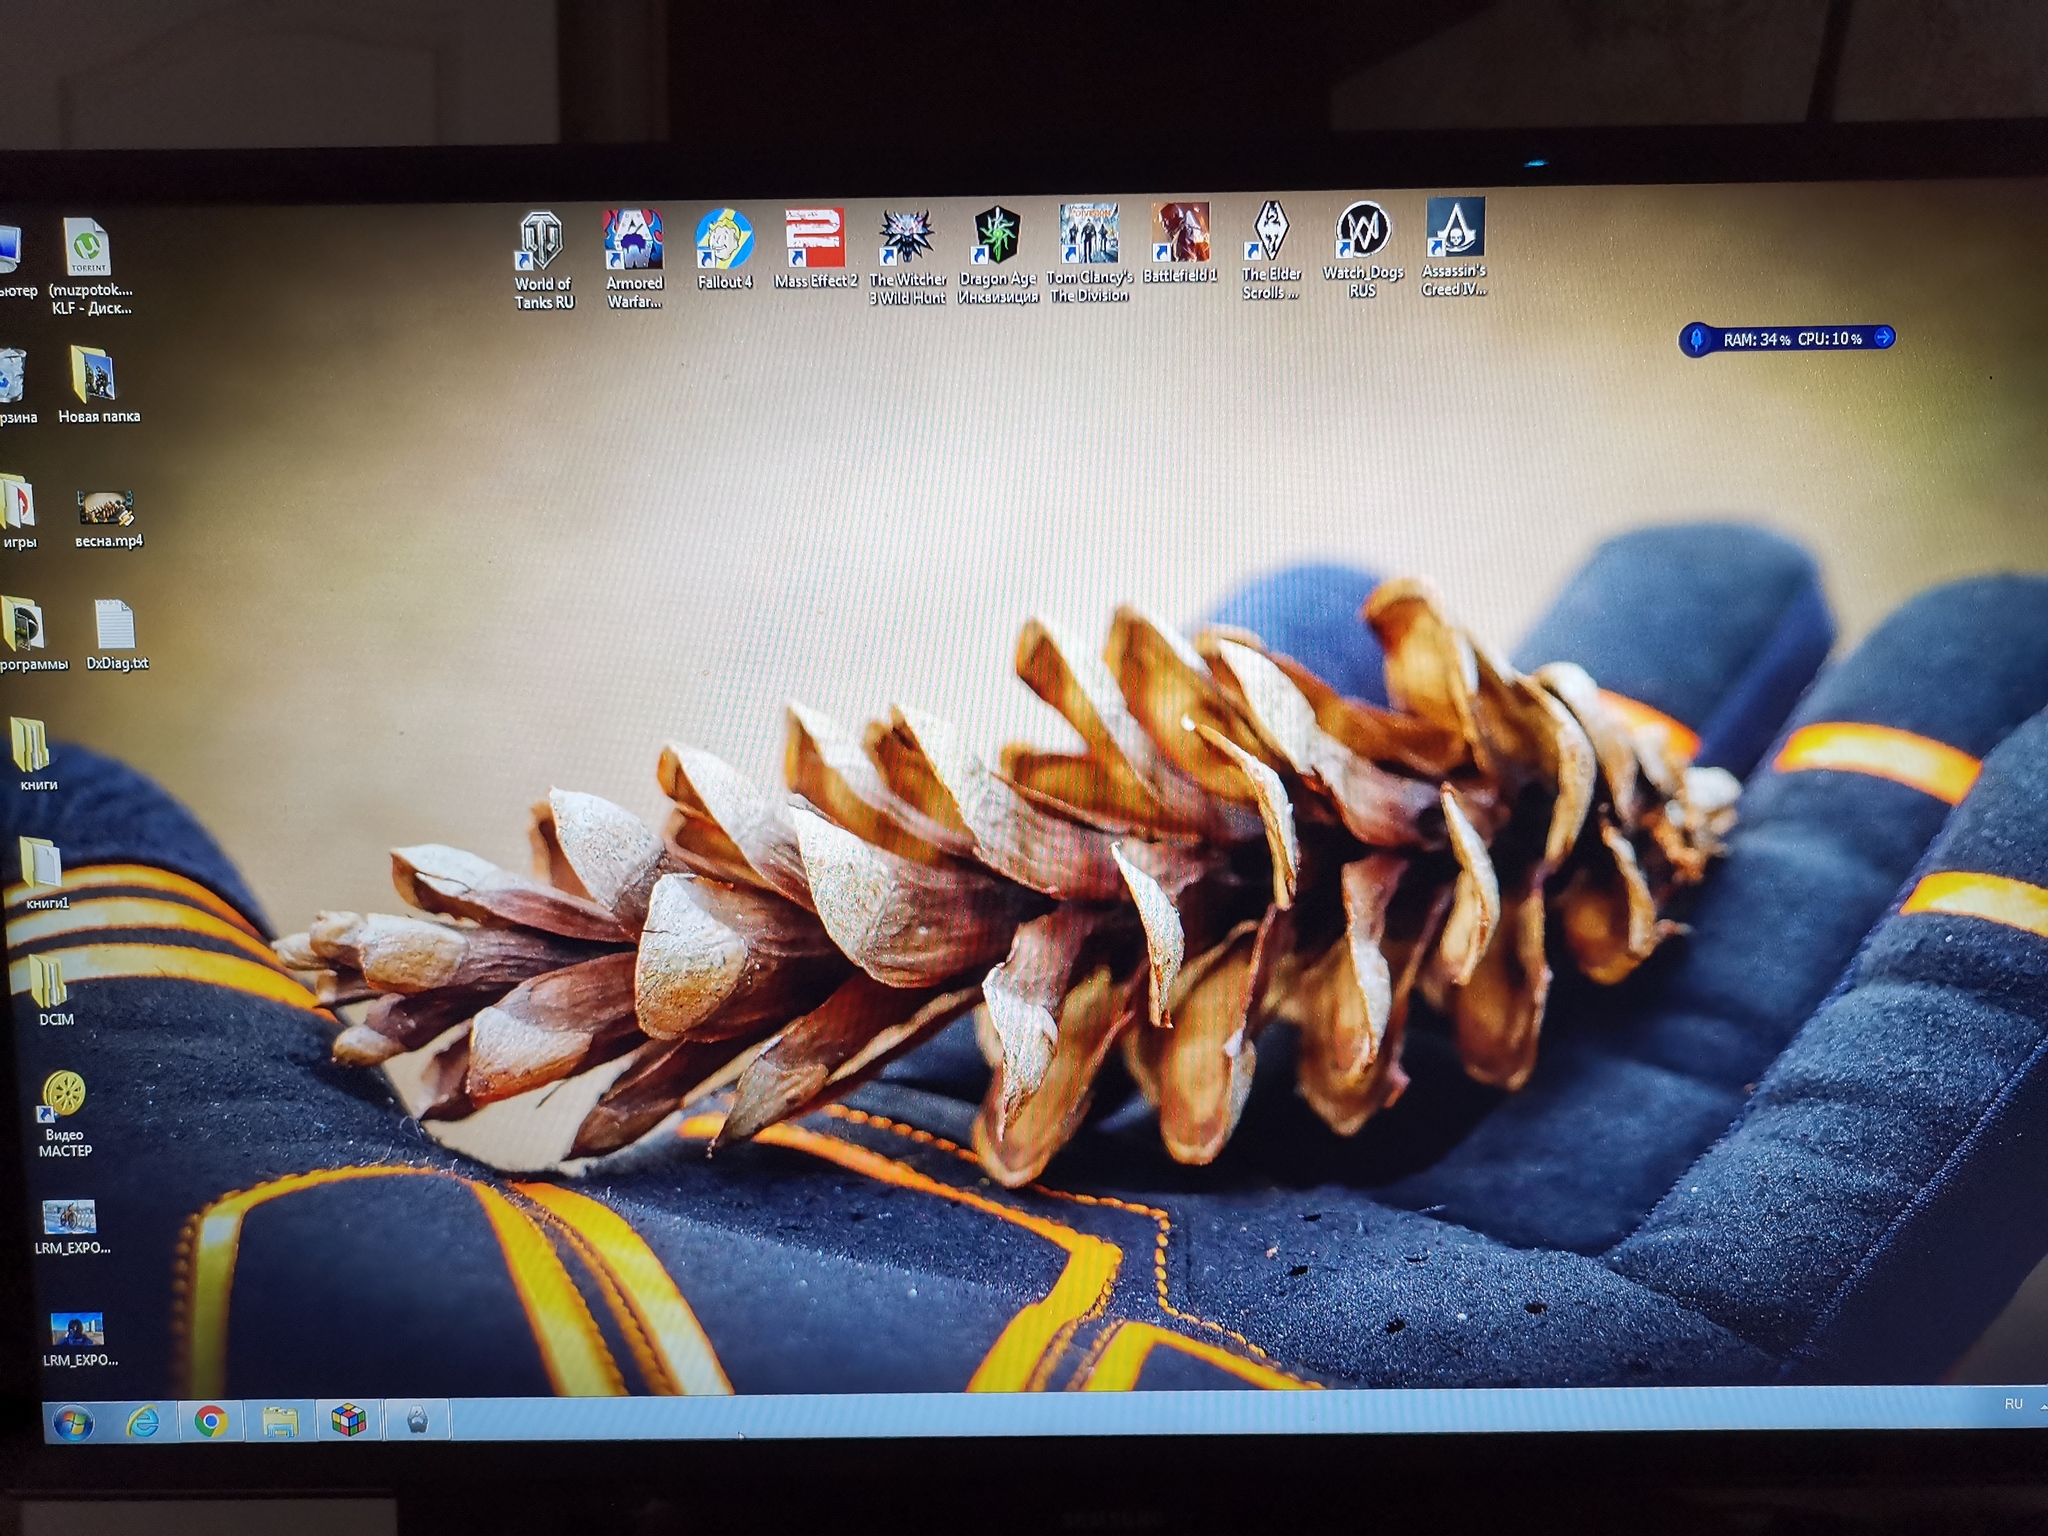This screenshot has height=1536, width=2048.
Task: Select The Witcher 3 Wild Hunt icon
Action: [906, 237]
